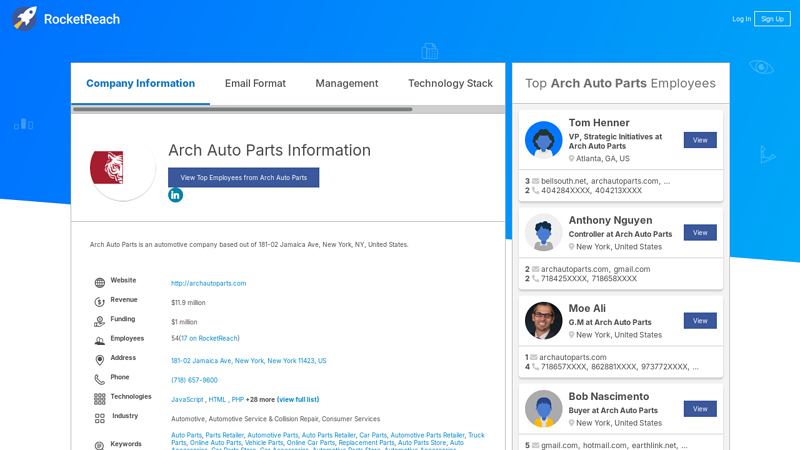Click the RocketReach rocket logo icon
Viewport: 800px width, 450px height.
tap(24, 19)
